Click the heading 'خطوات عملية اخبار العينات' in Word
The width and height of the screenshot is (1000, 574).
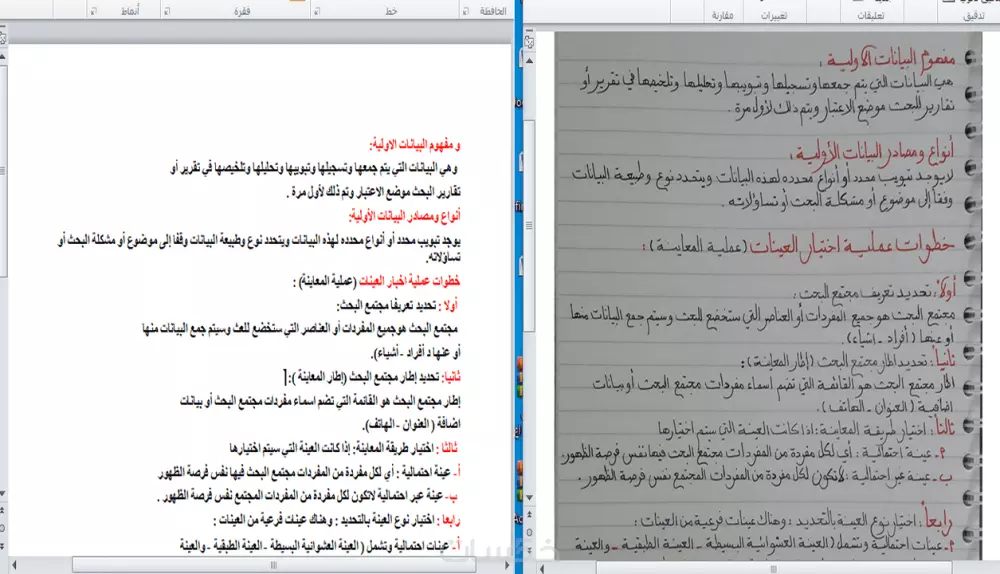coord(409,281)
